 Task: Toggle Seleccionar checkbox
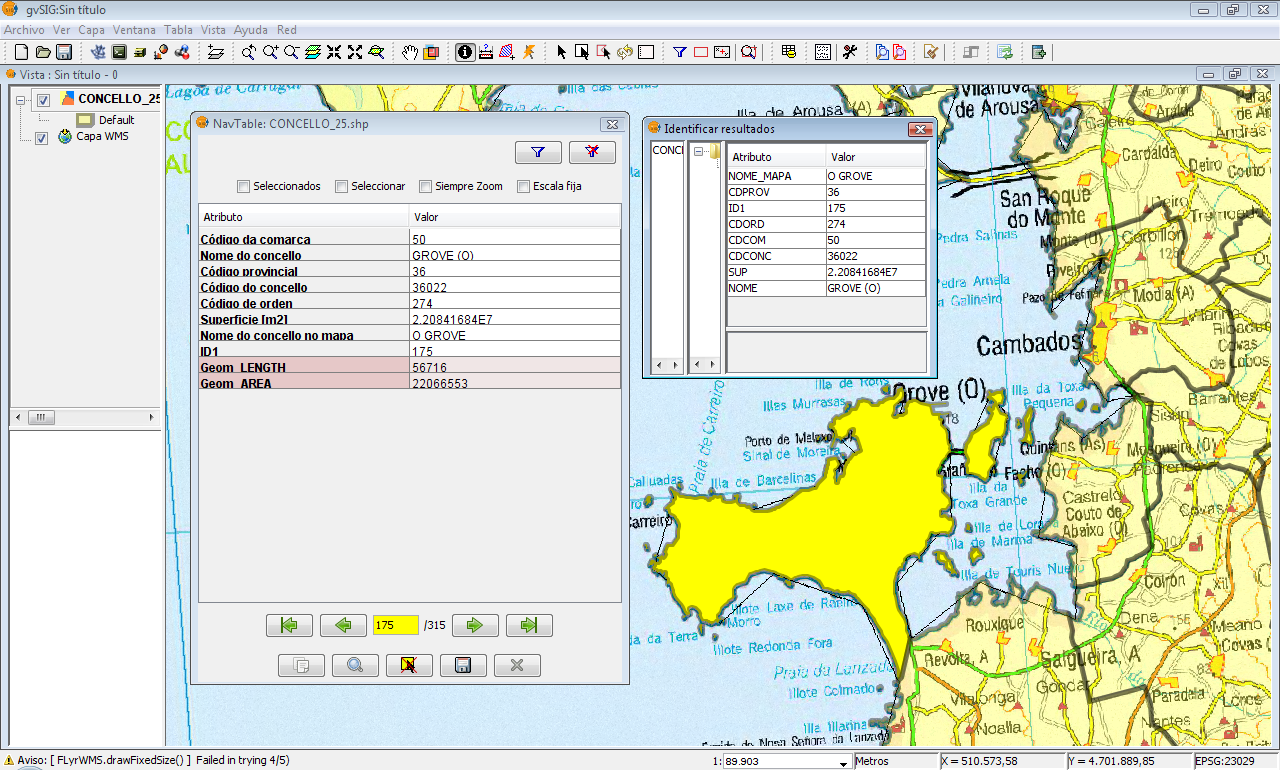341,186
